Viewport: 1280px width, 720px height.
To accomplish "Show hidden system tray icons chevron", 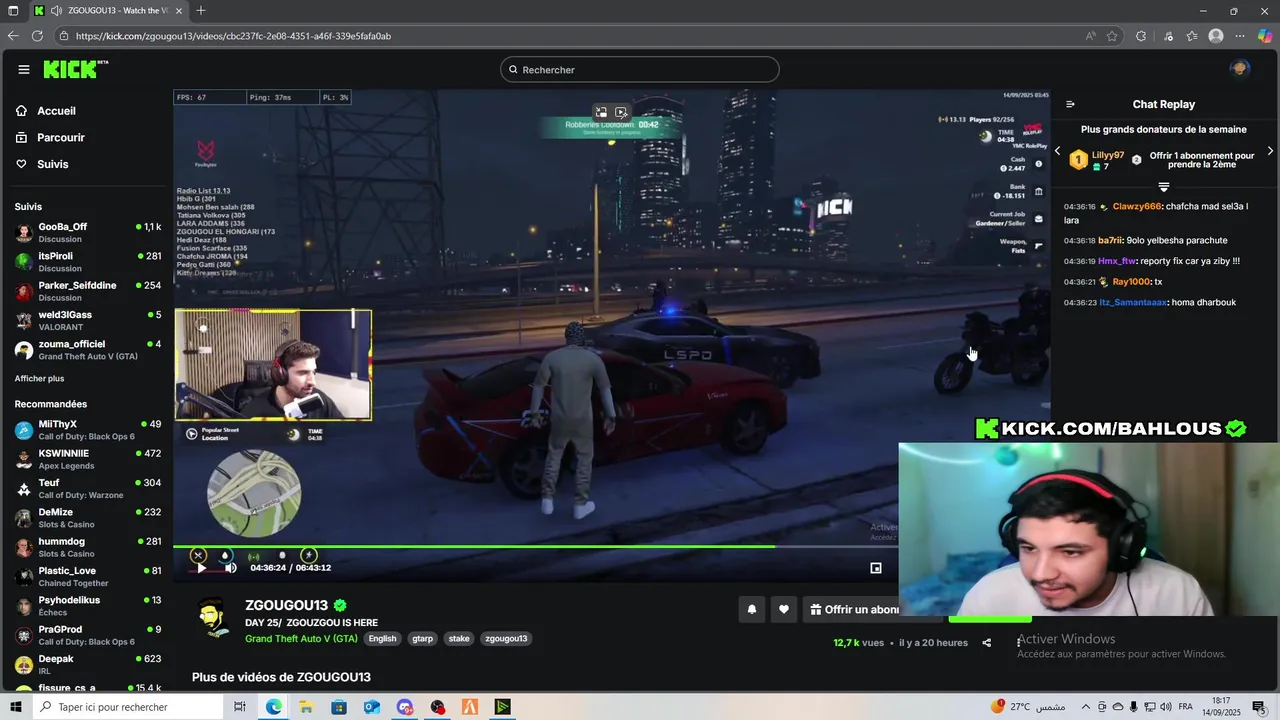I will 1086,707.
